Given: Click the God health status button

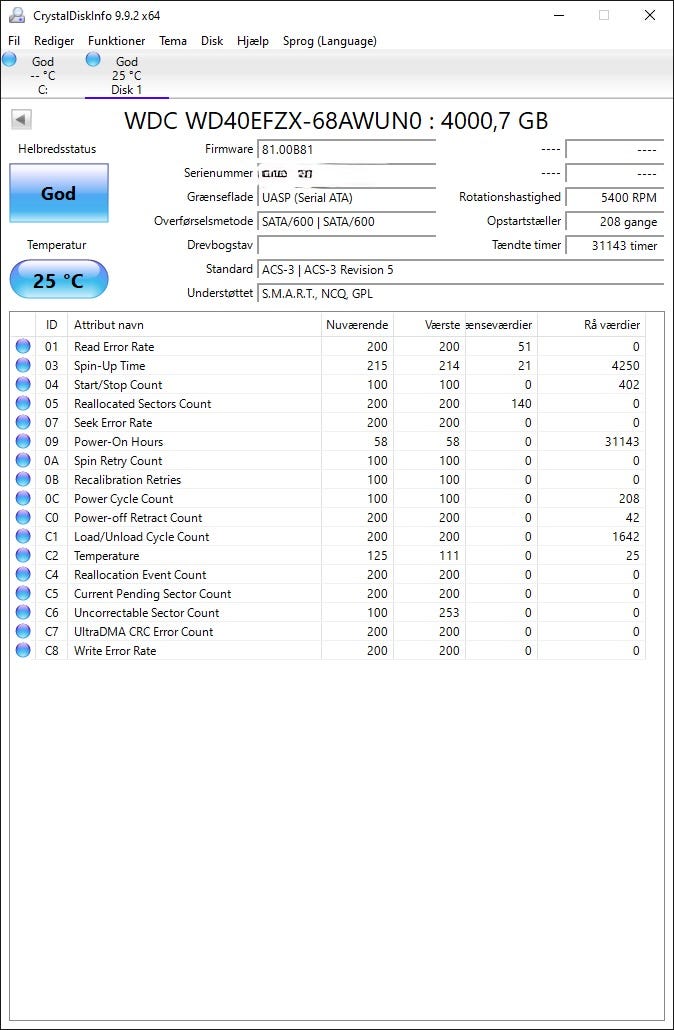Looking at the screenshot, I should click(x=58, y=193).
